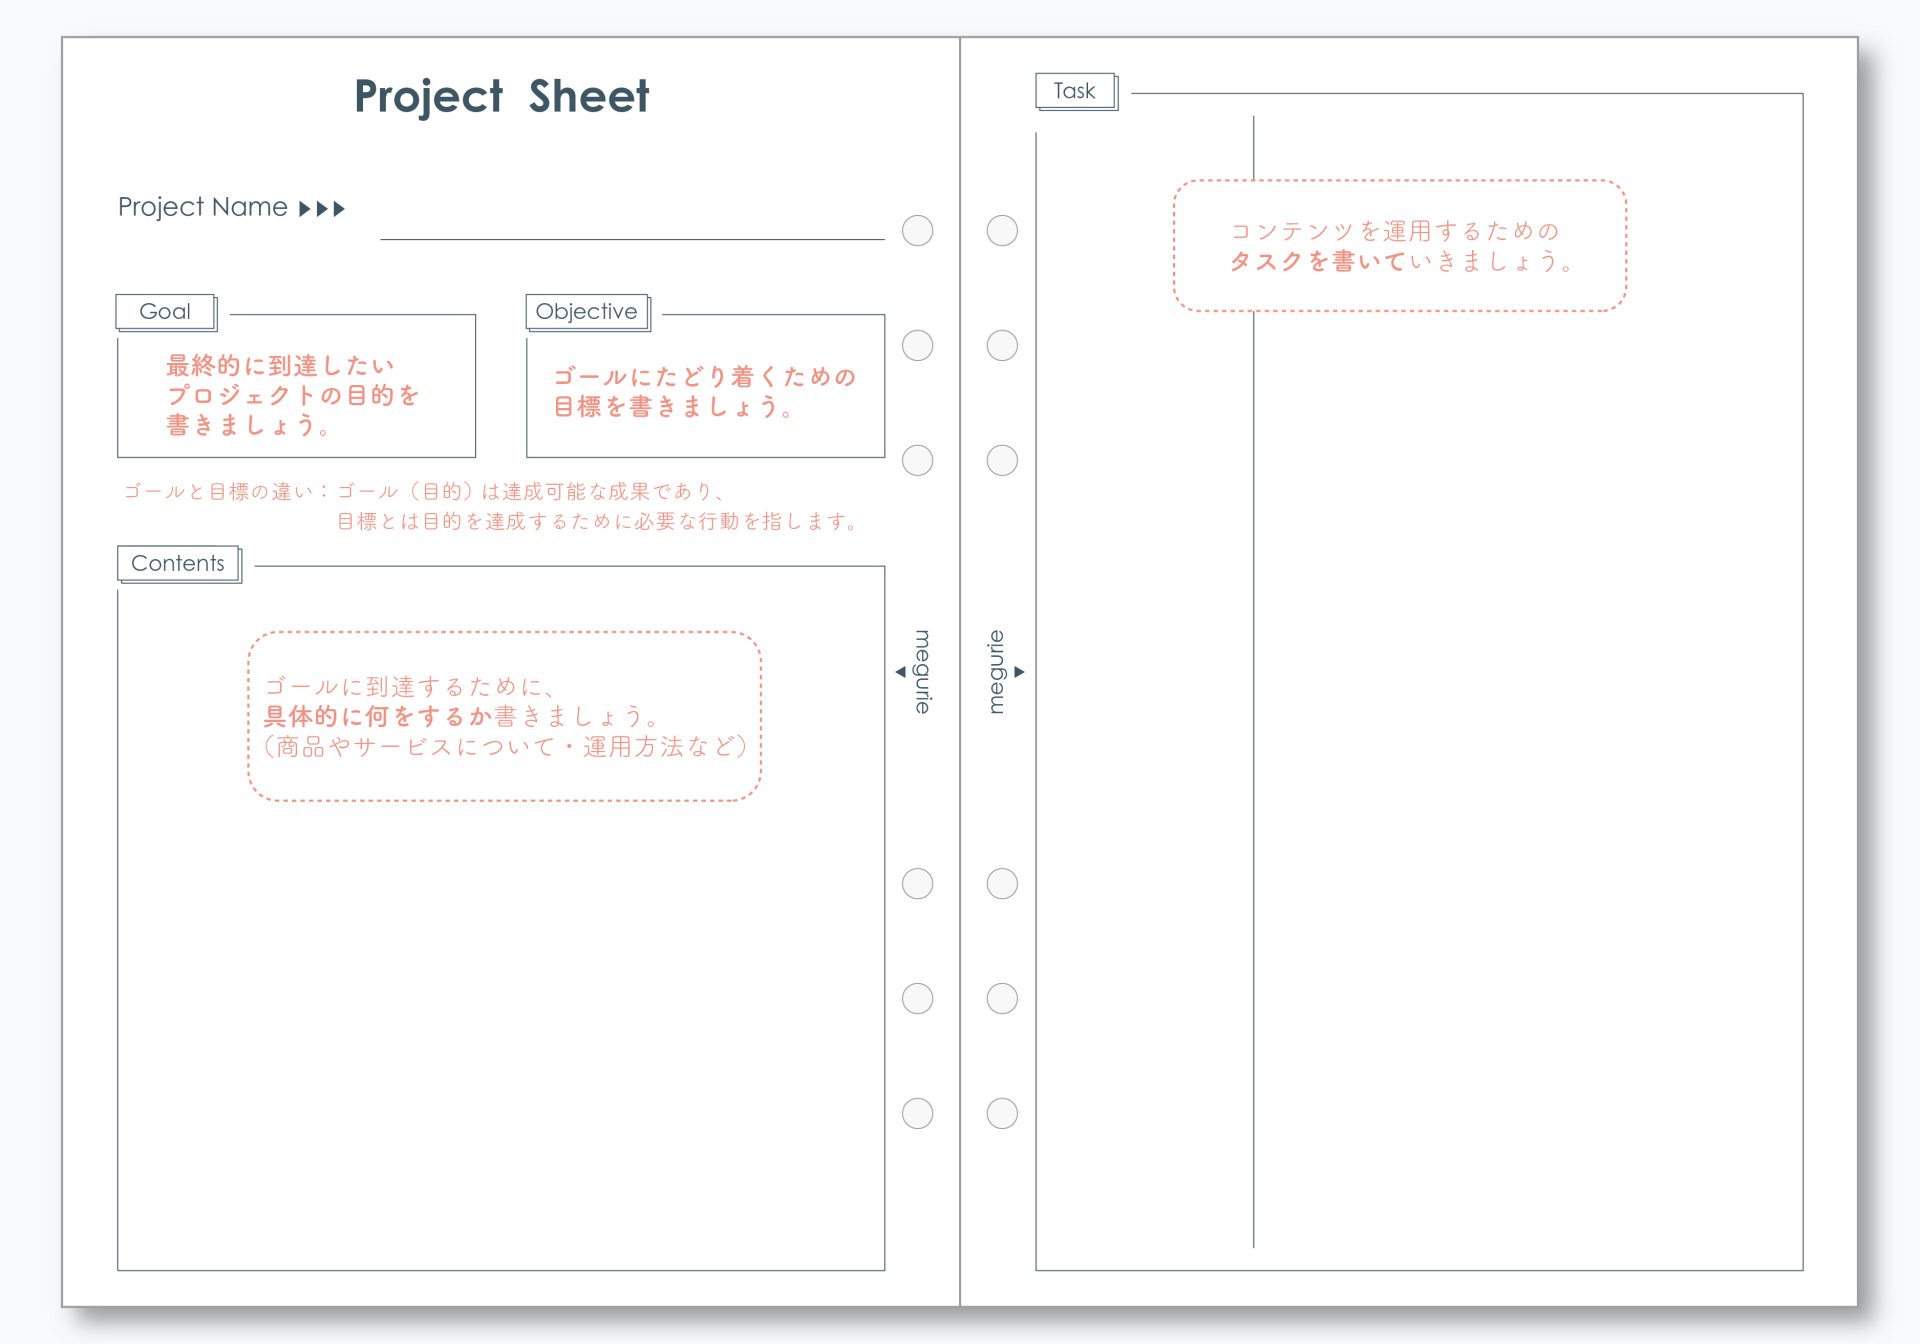
Task: Click the red Objective hint text
Action: tap(704, 391)
